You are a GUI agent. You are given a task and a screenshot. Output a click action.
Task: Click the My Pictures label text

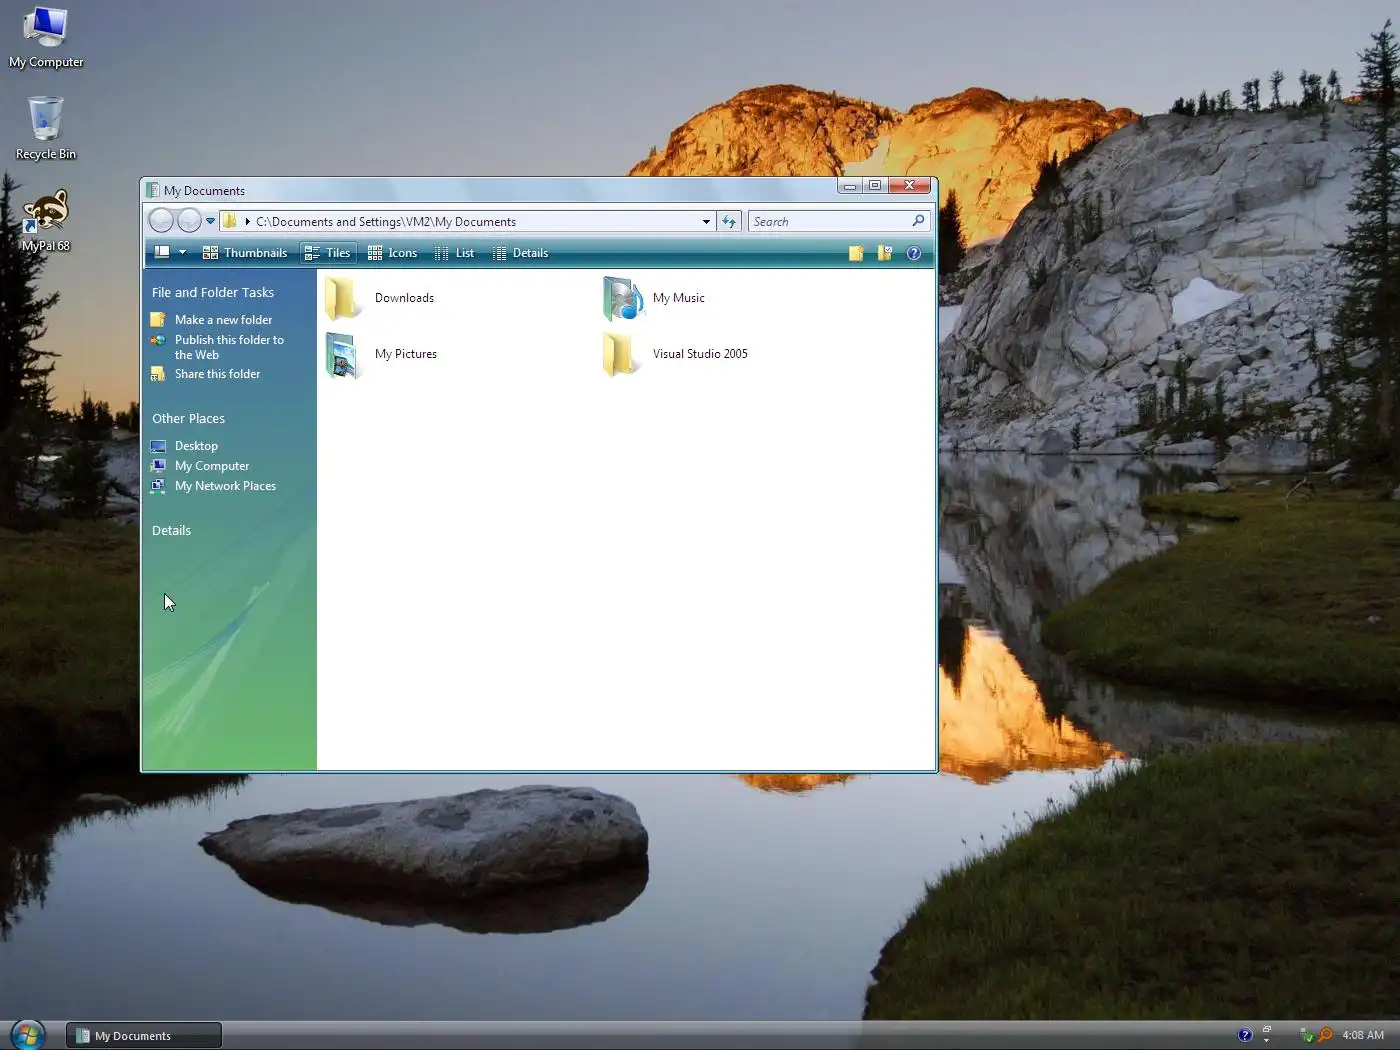pyautogui.click(x=406, y=354)
